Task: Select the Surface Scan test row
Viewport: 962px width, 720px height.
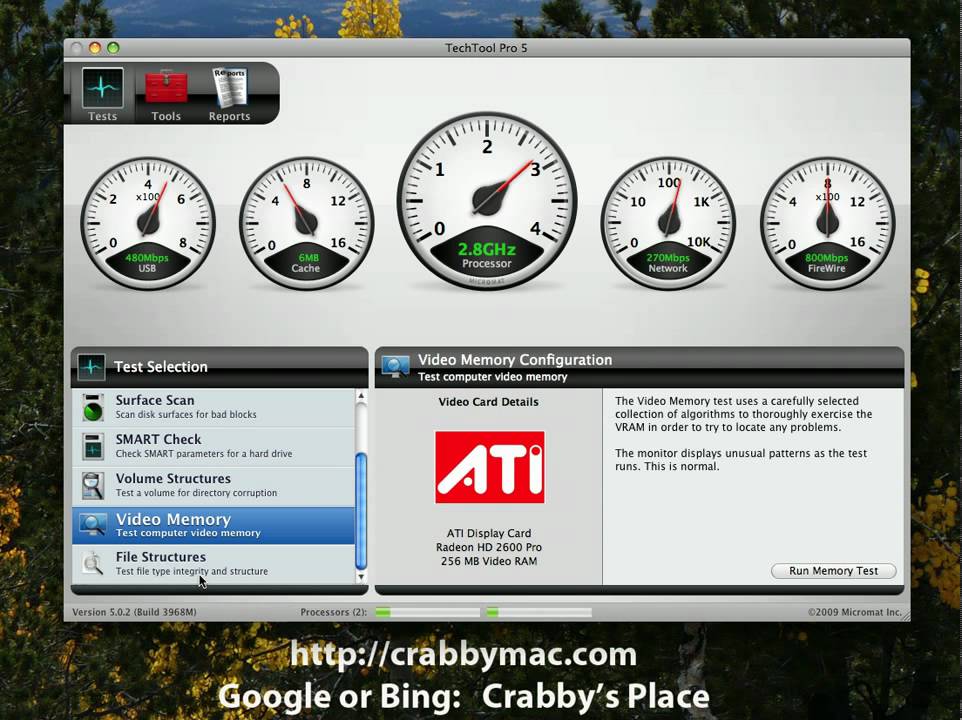Action: (214, 408)
